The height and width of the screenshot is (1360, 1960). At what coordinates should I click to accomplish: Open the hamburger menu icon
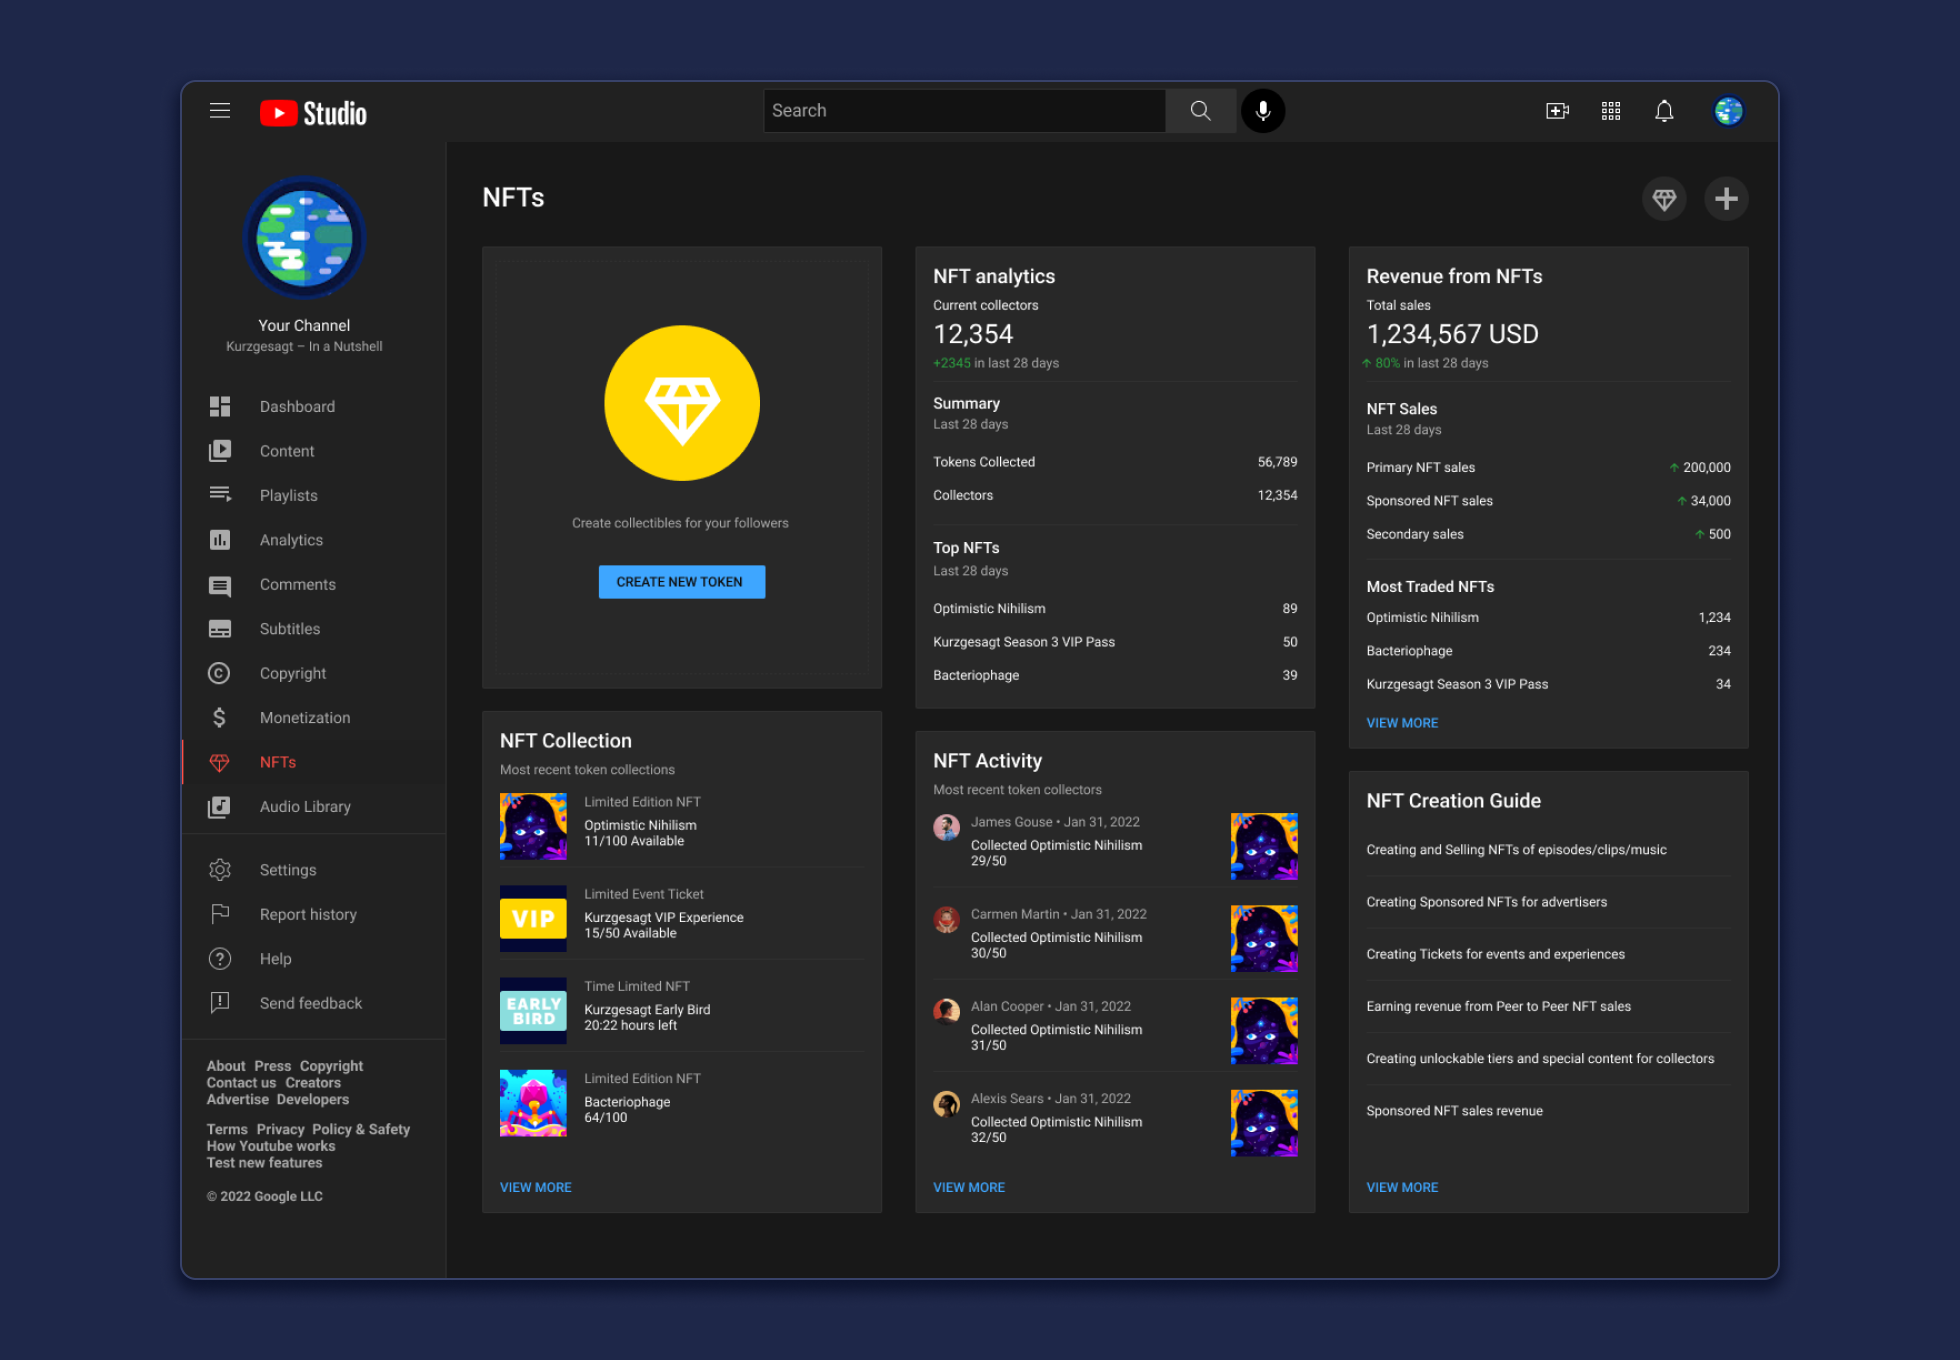pos(220,111)
